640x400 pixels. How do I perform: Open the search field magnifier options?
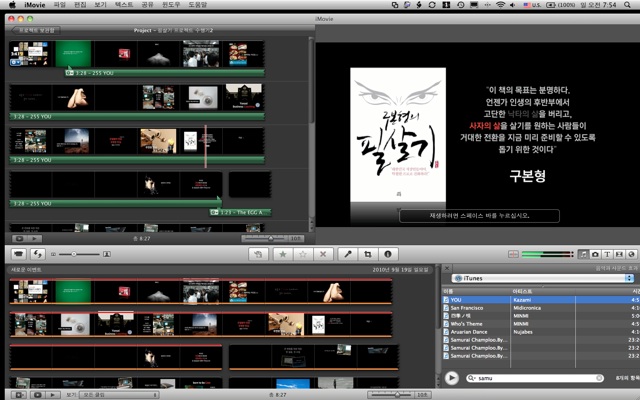pyautogui.click(x=472, y=378)
